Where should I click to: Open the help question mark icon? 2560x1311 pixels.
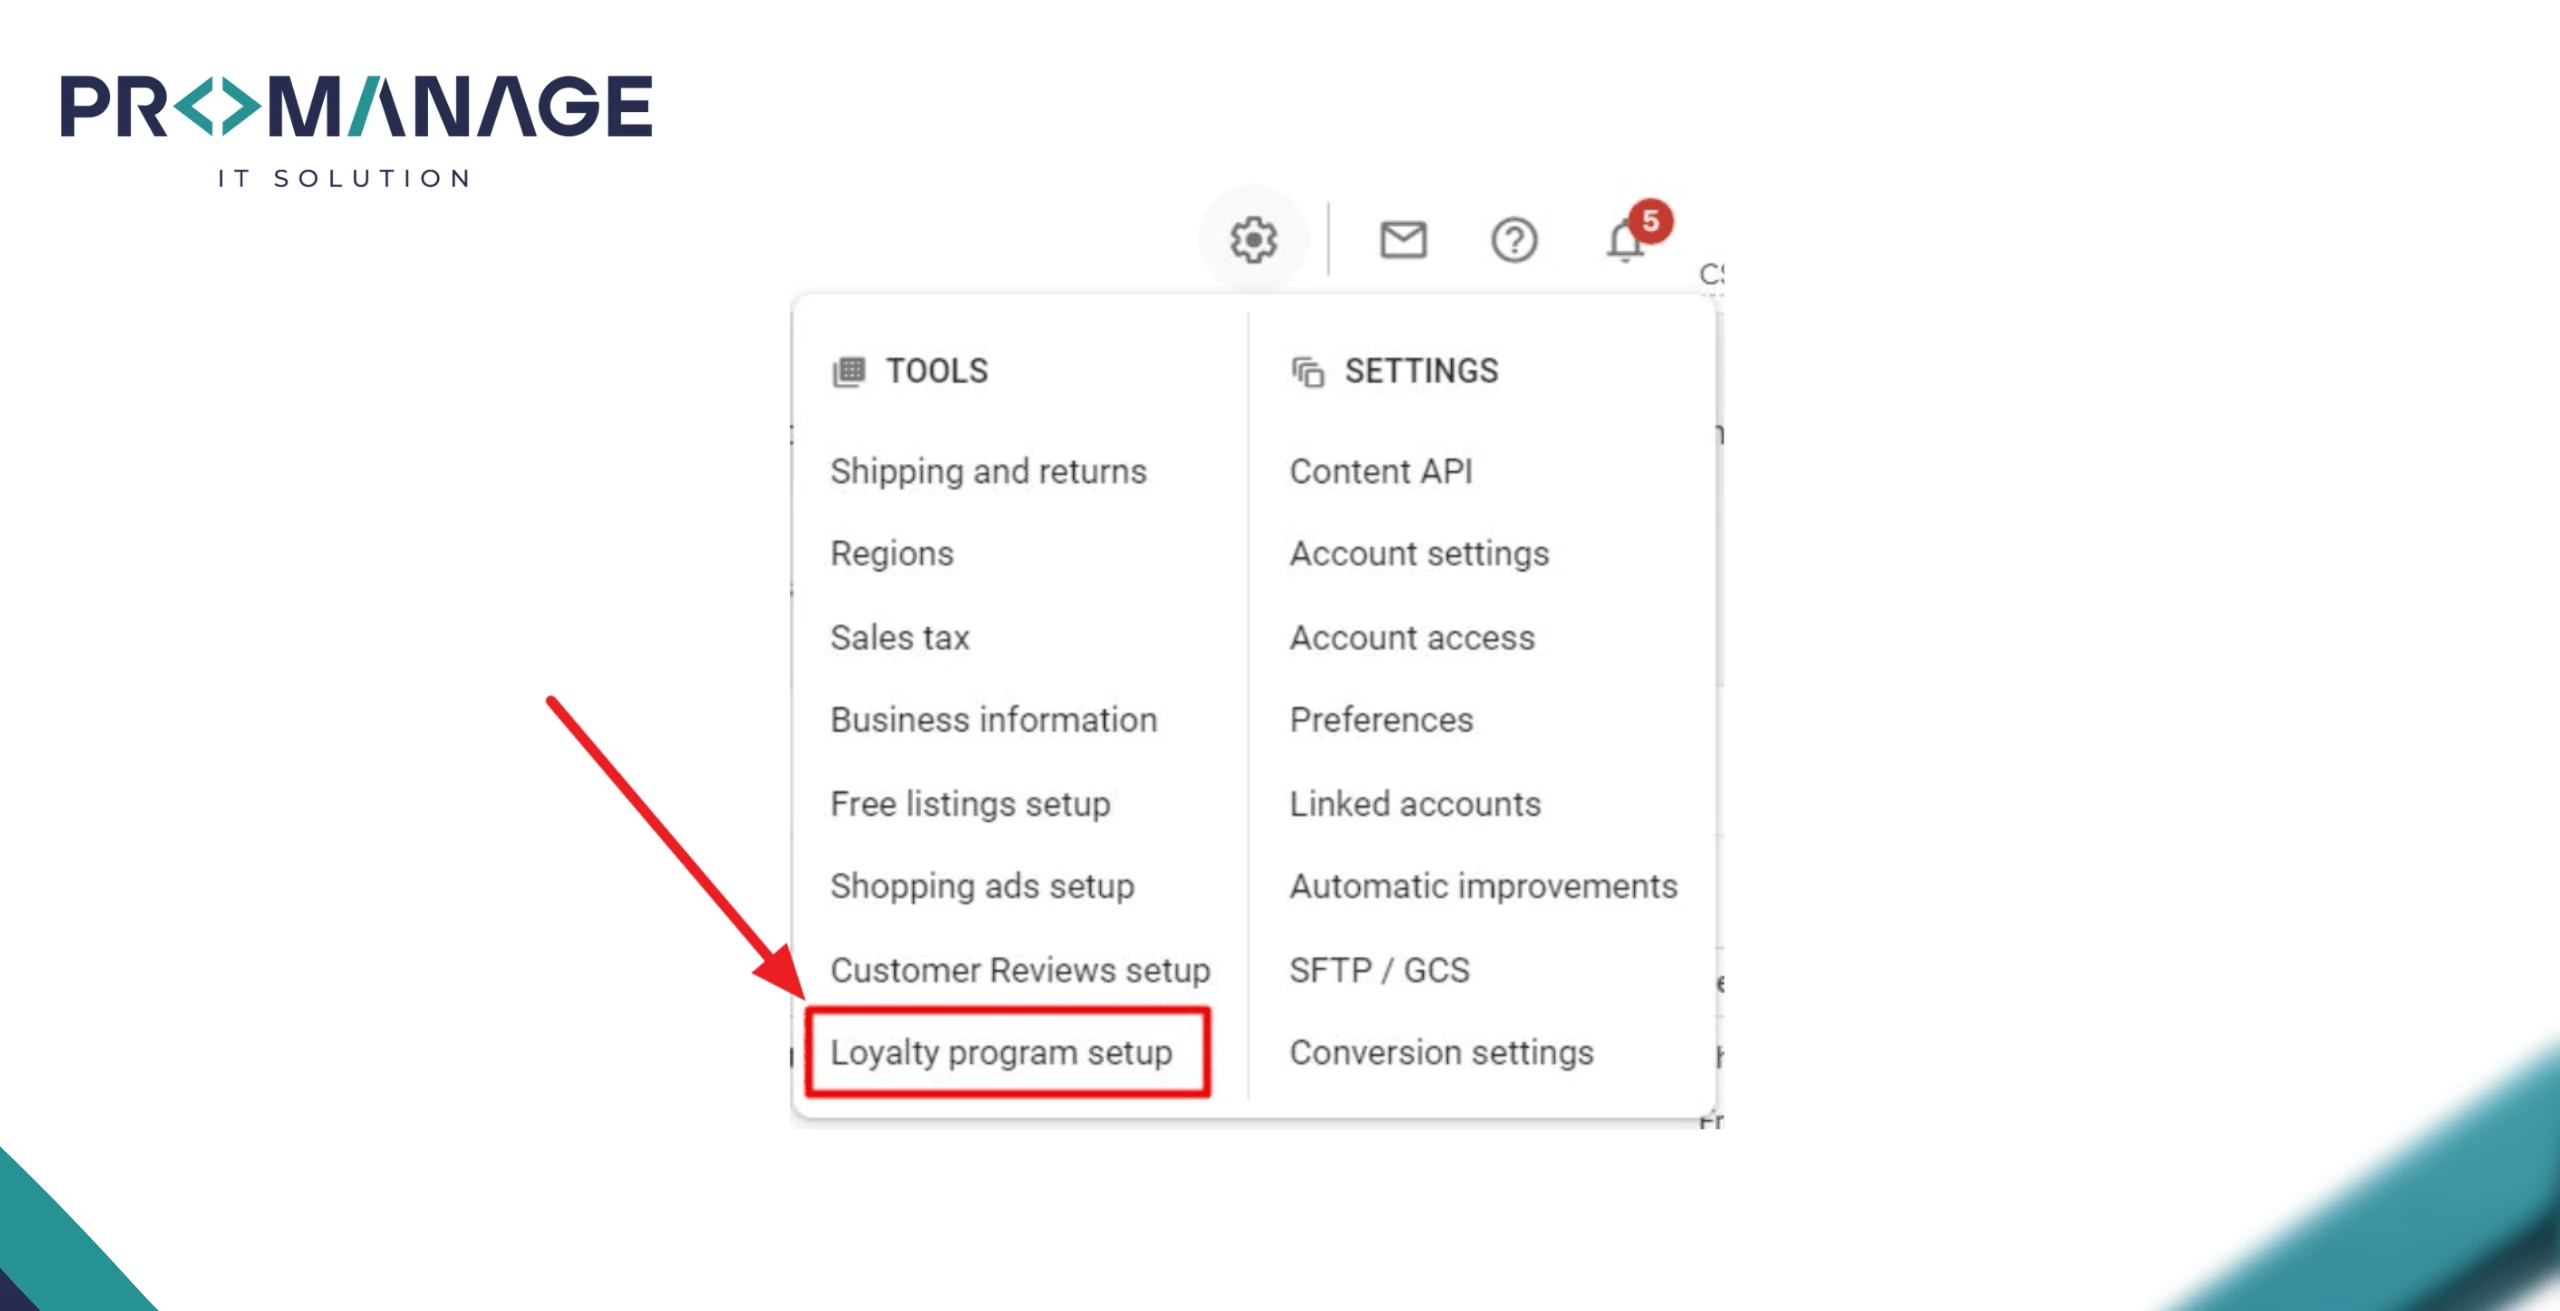[1513, 240]
